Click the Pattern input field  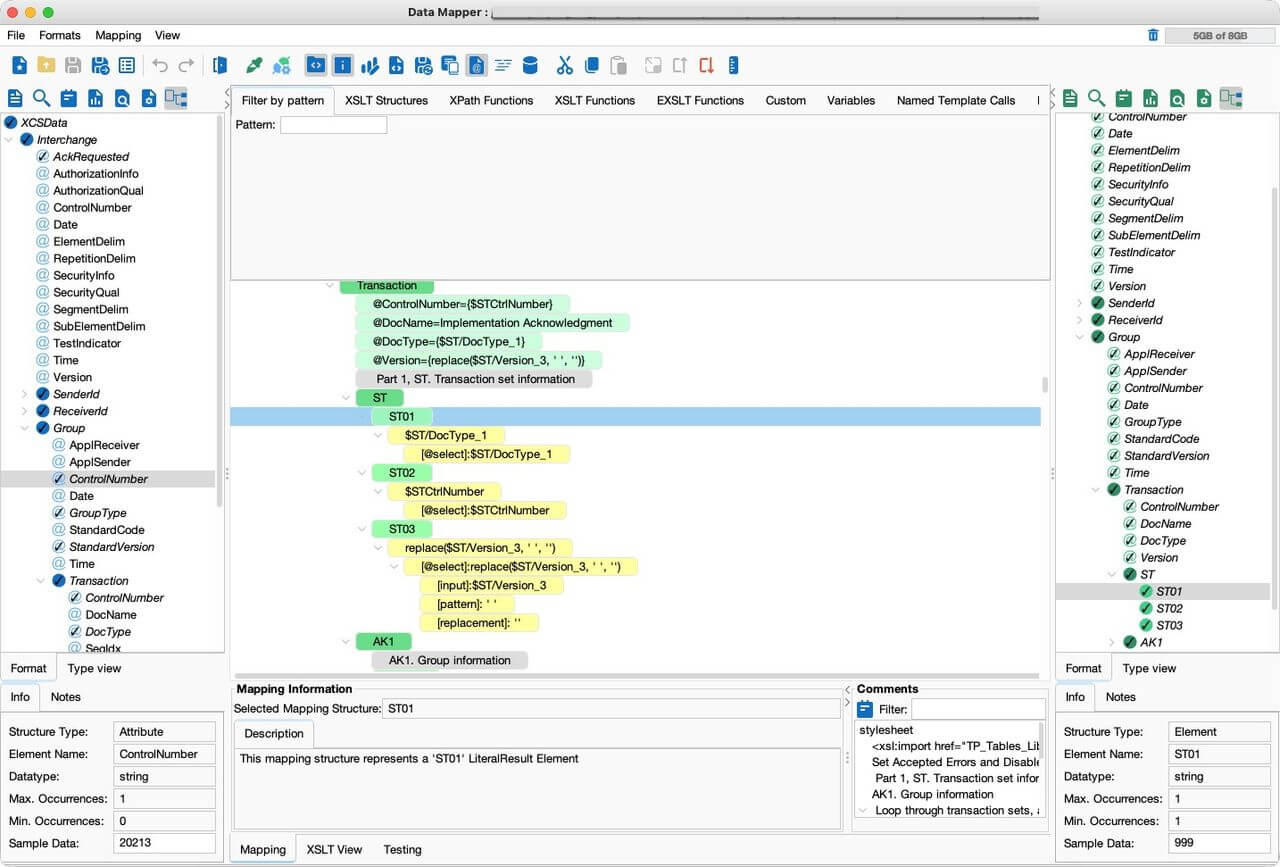click(333, 125)
